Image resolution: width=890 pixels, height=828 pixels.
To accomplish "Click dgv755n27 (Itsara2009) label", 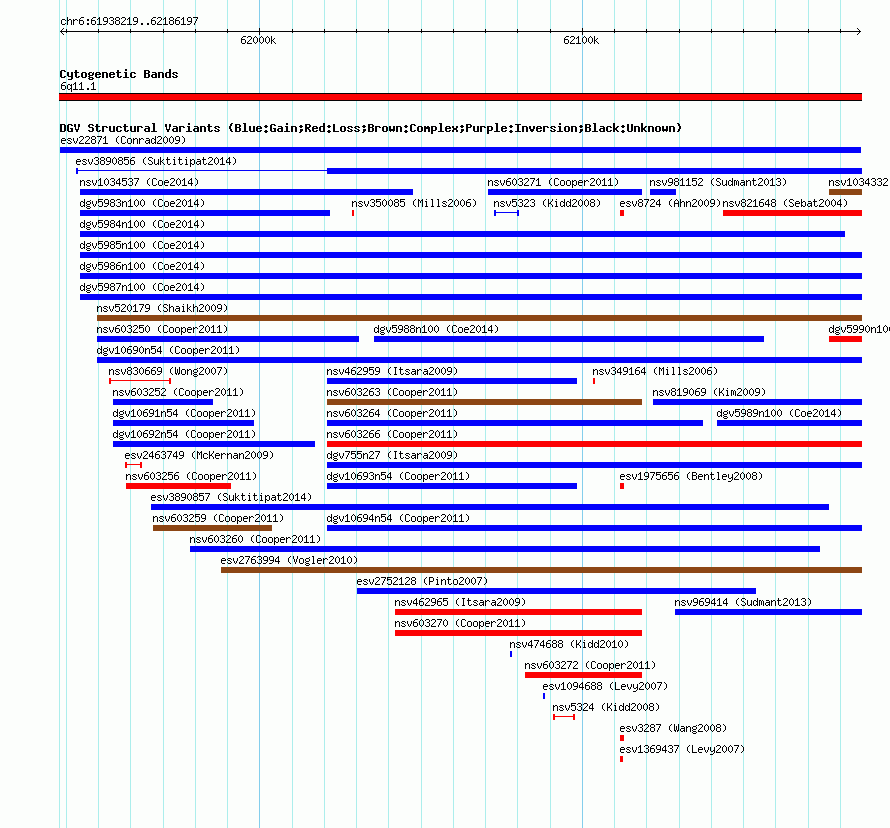I will [392, 455].
